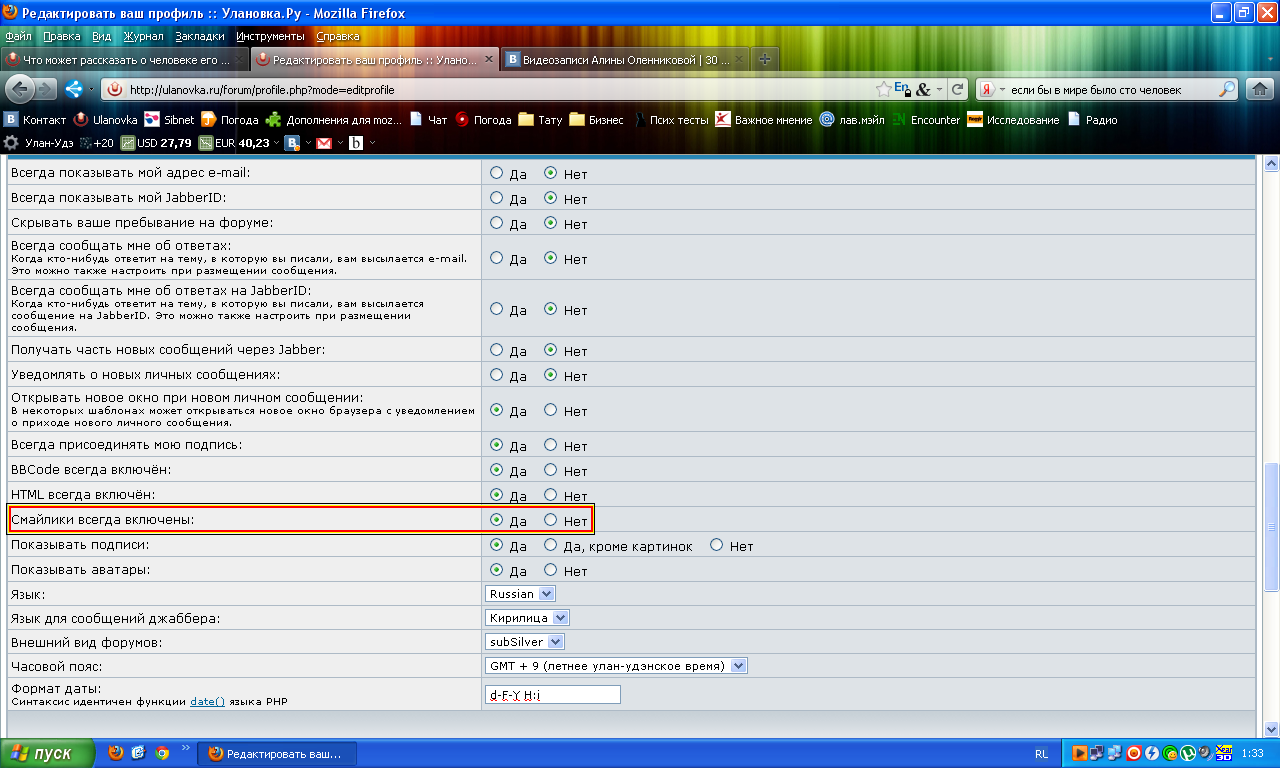Open the Бизнес bookmarks folder
1280x768 pixels.
[596, 120]
